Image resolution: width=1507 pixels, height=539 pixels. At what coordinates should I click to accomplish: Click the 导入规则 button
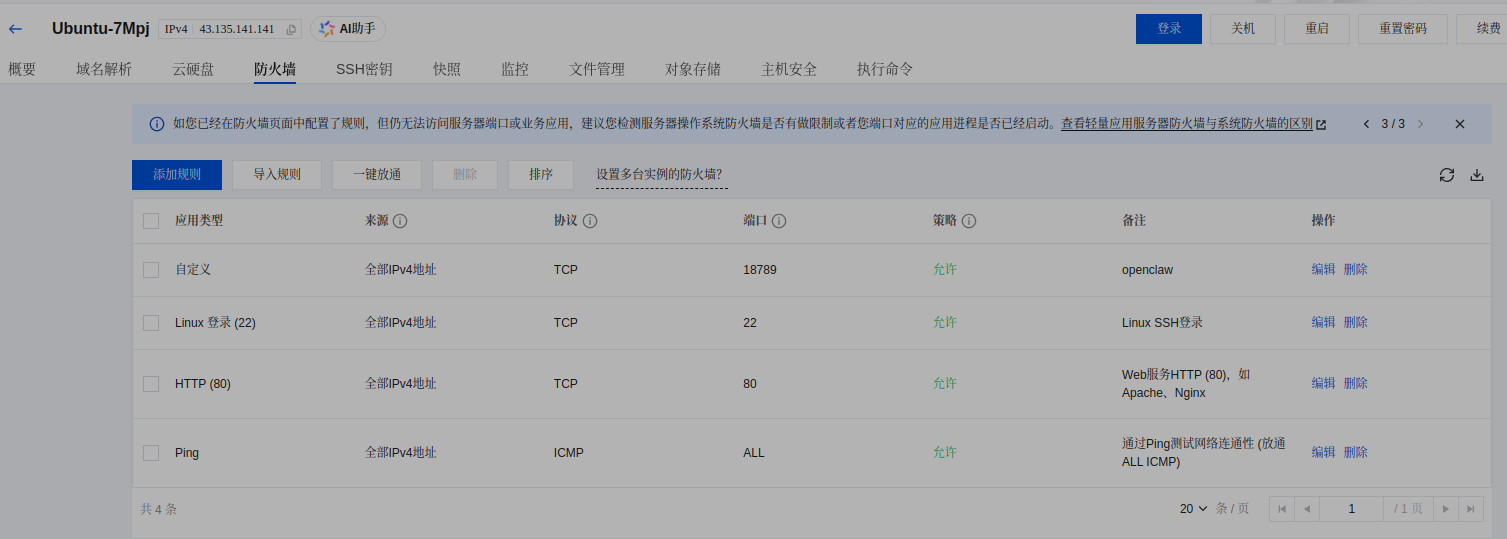pyautogui.click(x=277, y=175)
